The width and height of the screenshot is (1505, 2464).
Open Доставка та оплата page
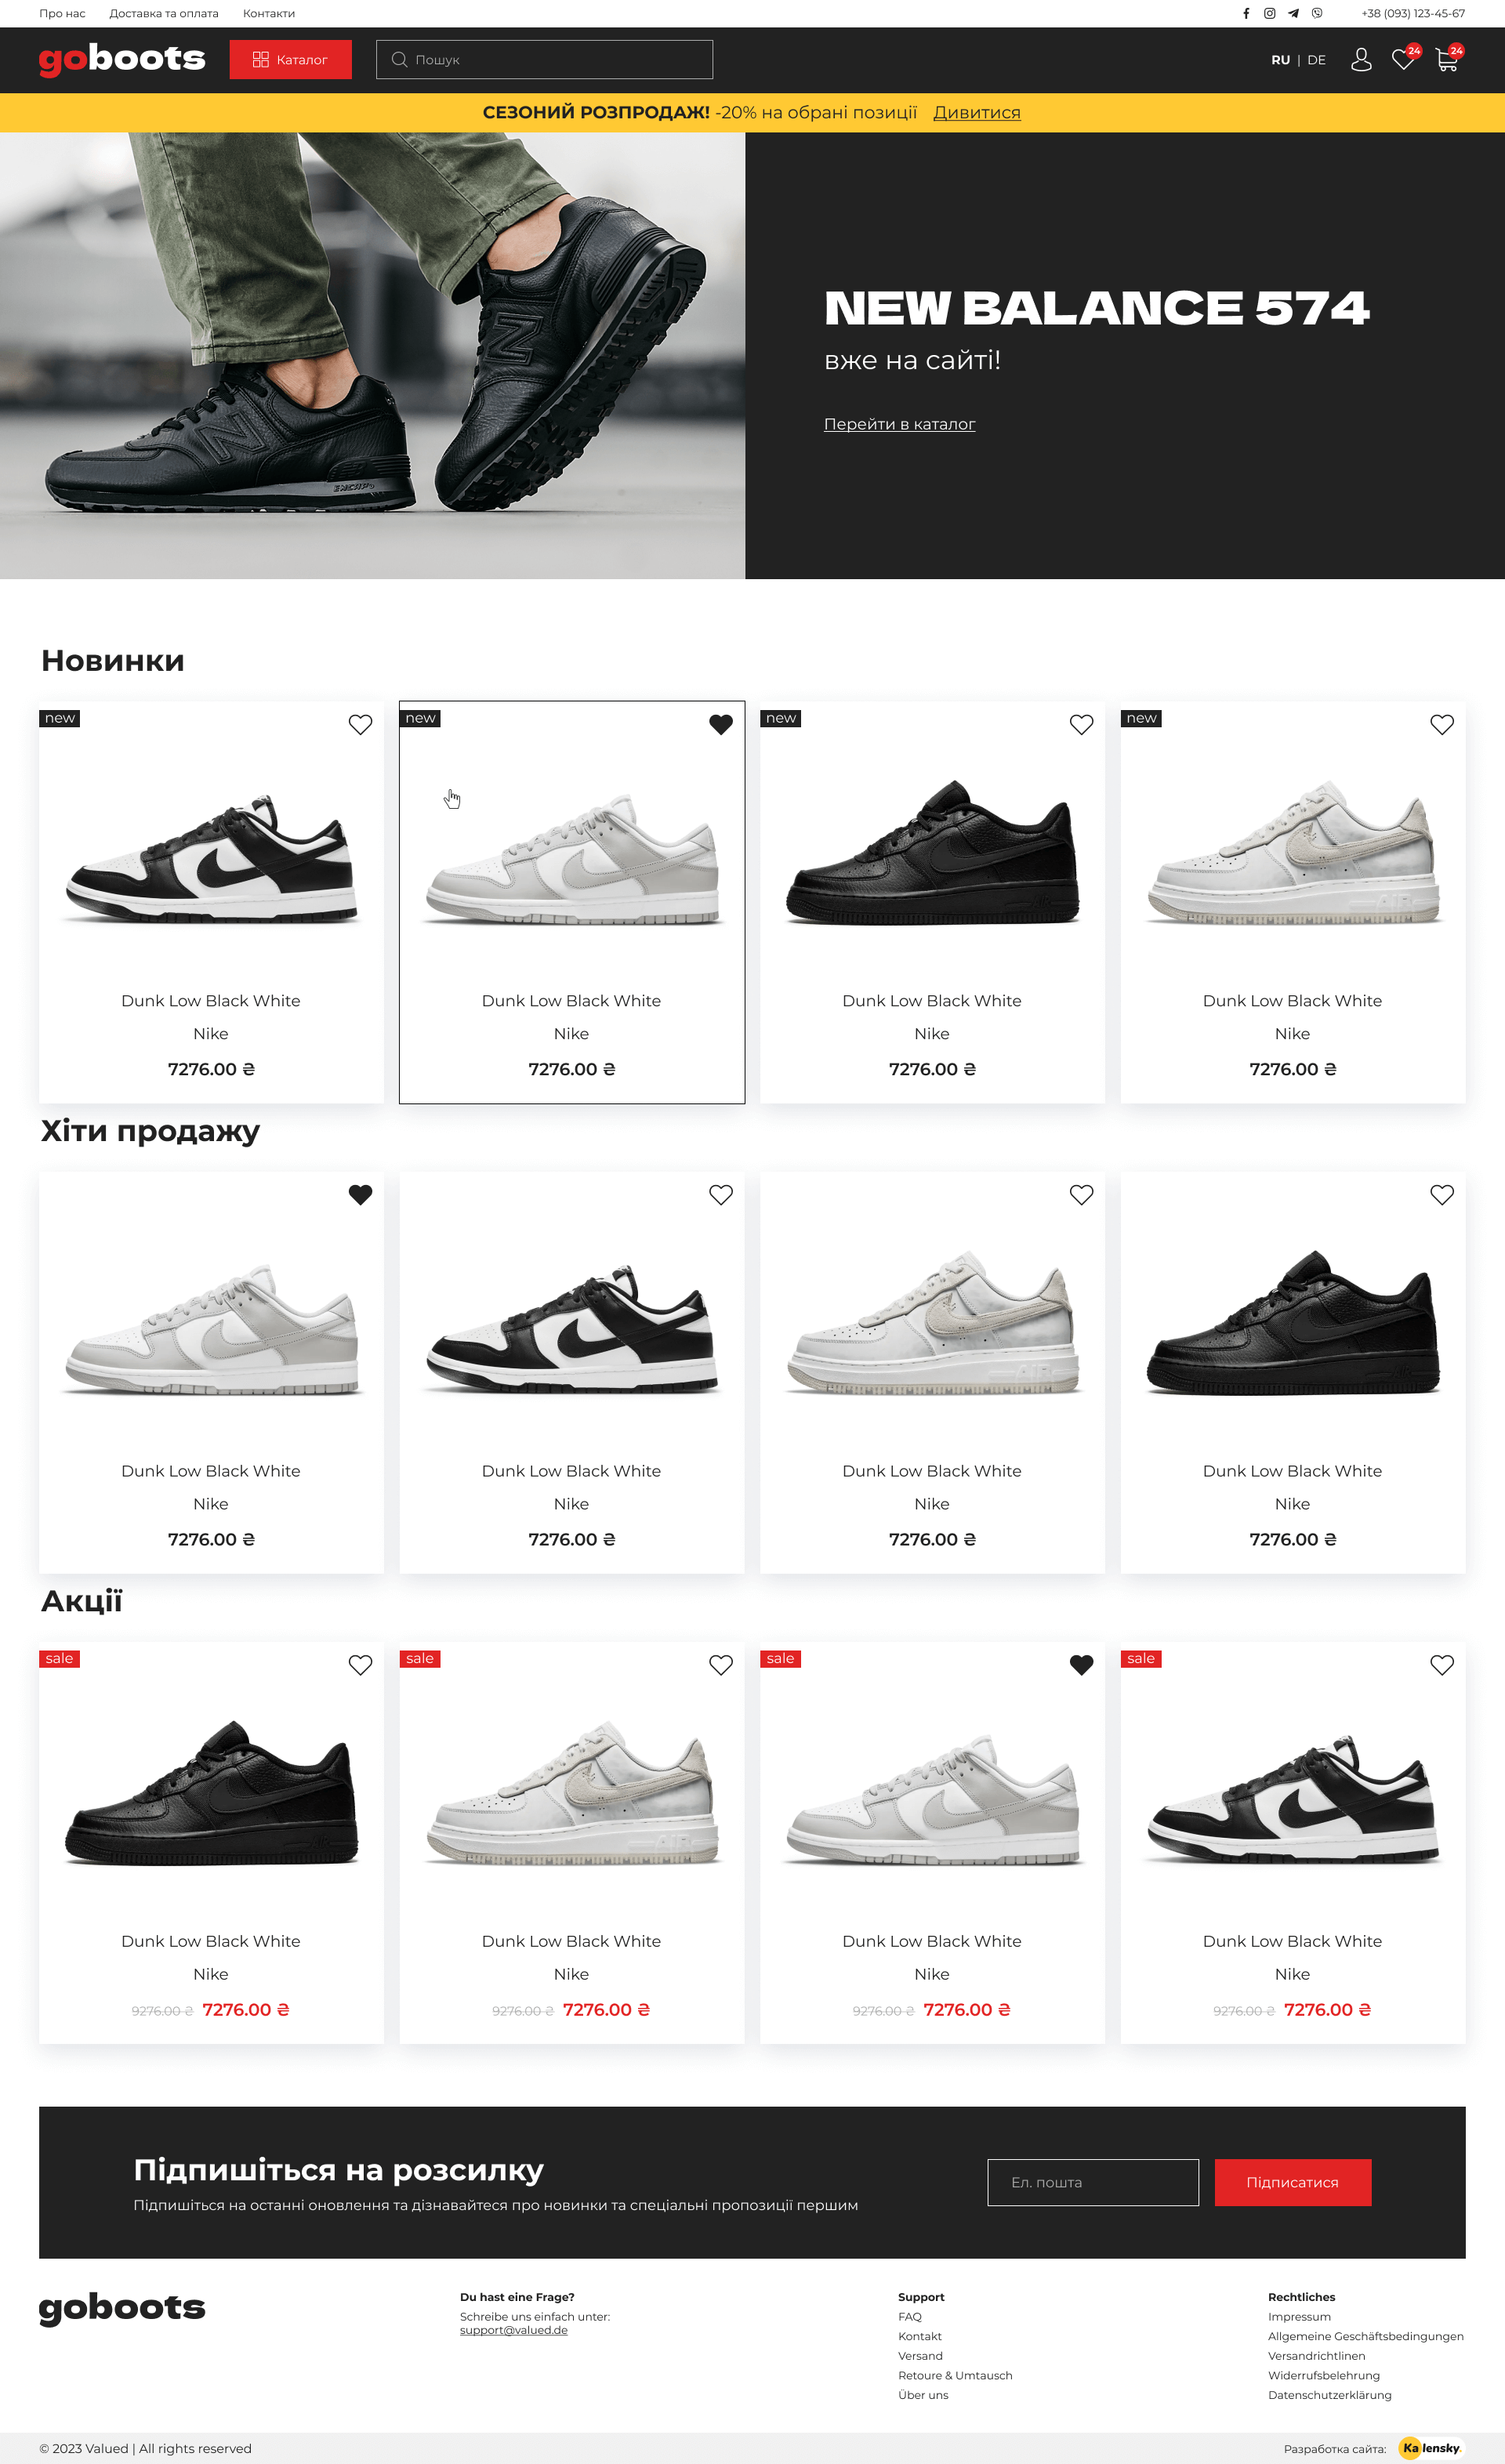point(164,14)
